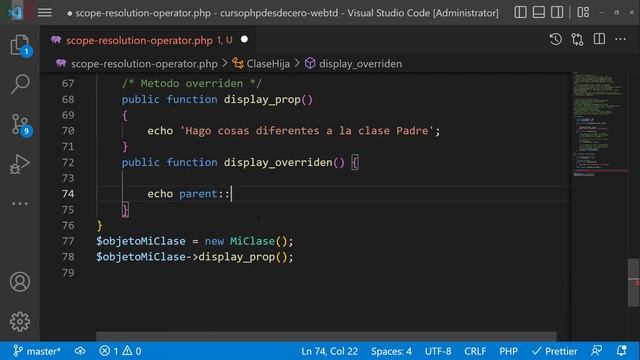The width and height of the screenshot is (640, 360).
Task: Click line number 74 in gutter
Action: click(68, 193)
